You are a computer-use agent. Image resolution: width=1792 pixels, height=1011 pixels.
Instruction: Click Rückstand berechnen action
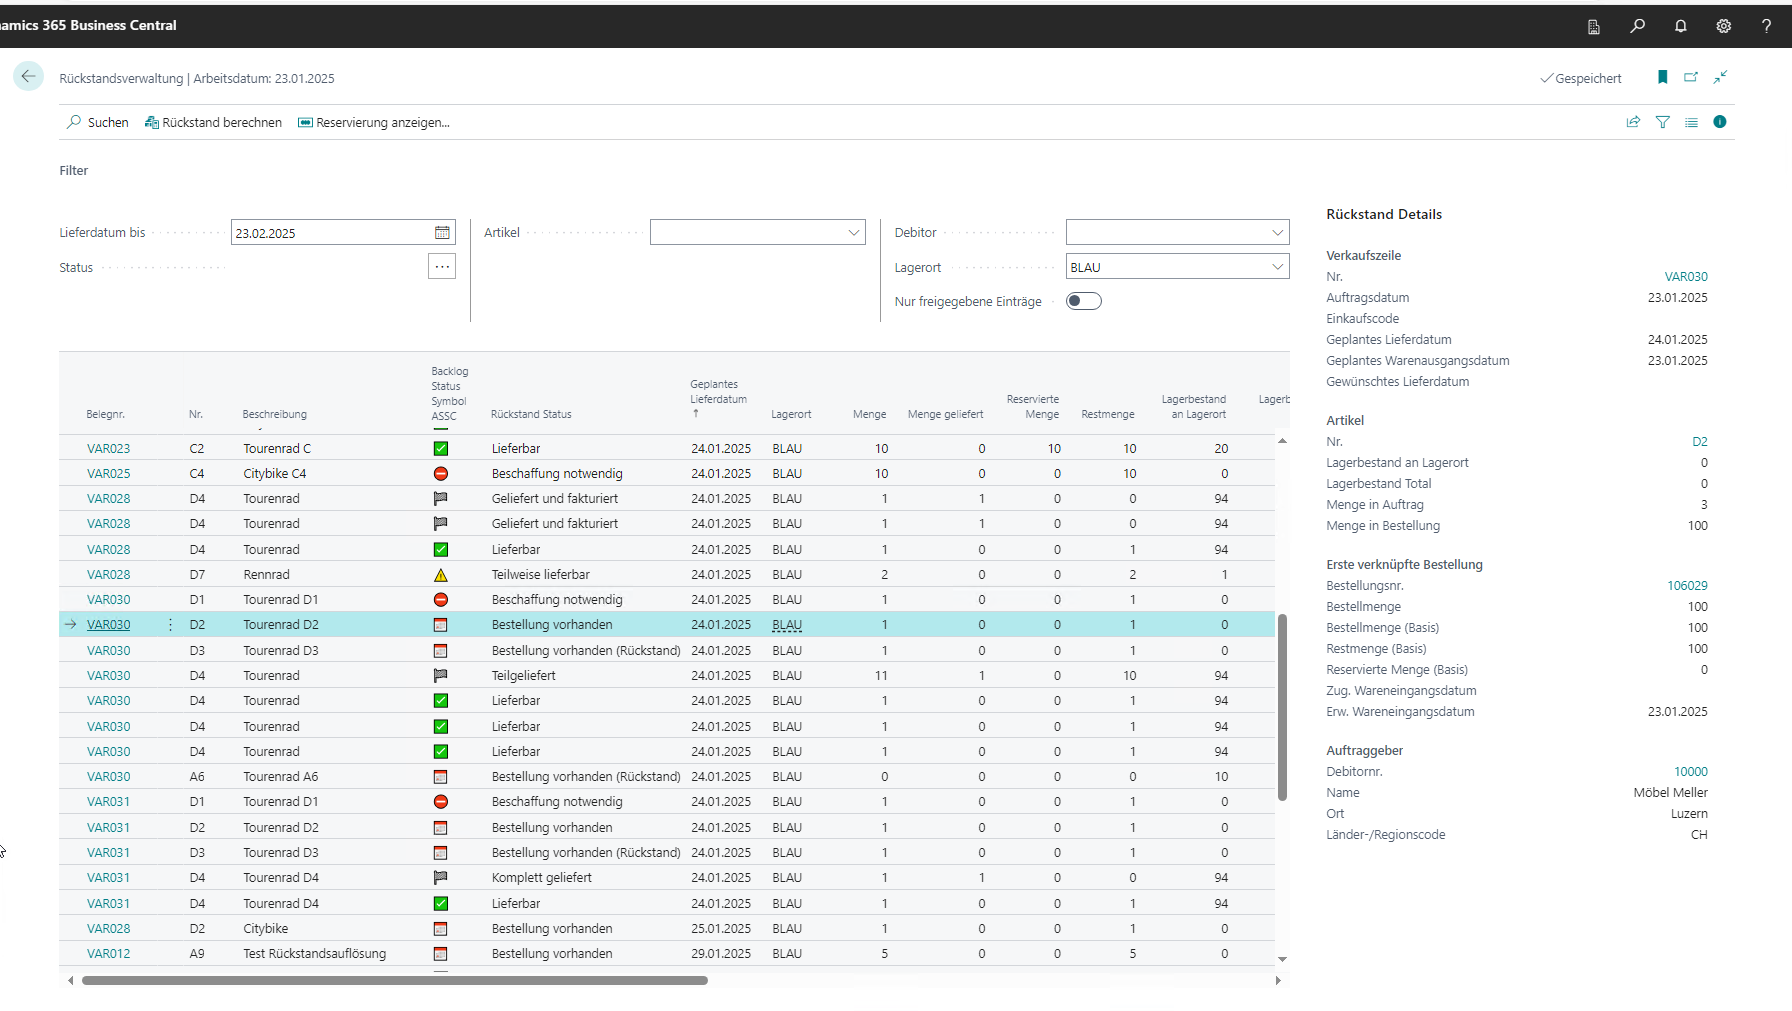(213, 122)
